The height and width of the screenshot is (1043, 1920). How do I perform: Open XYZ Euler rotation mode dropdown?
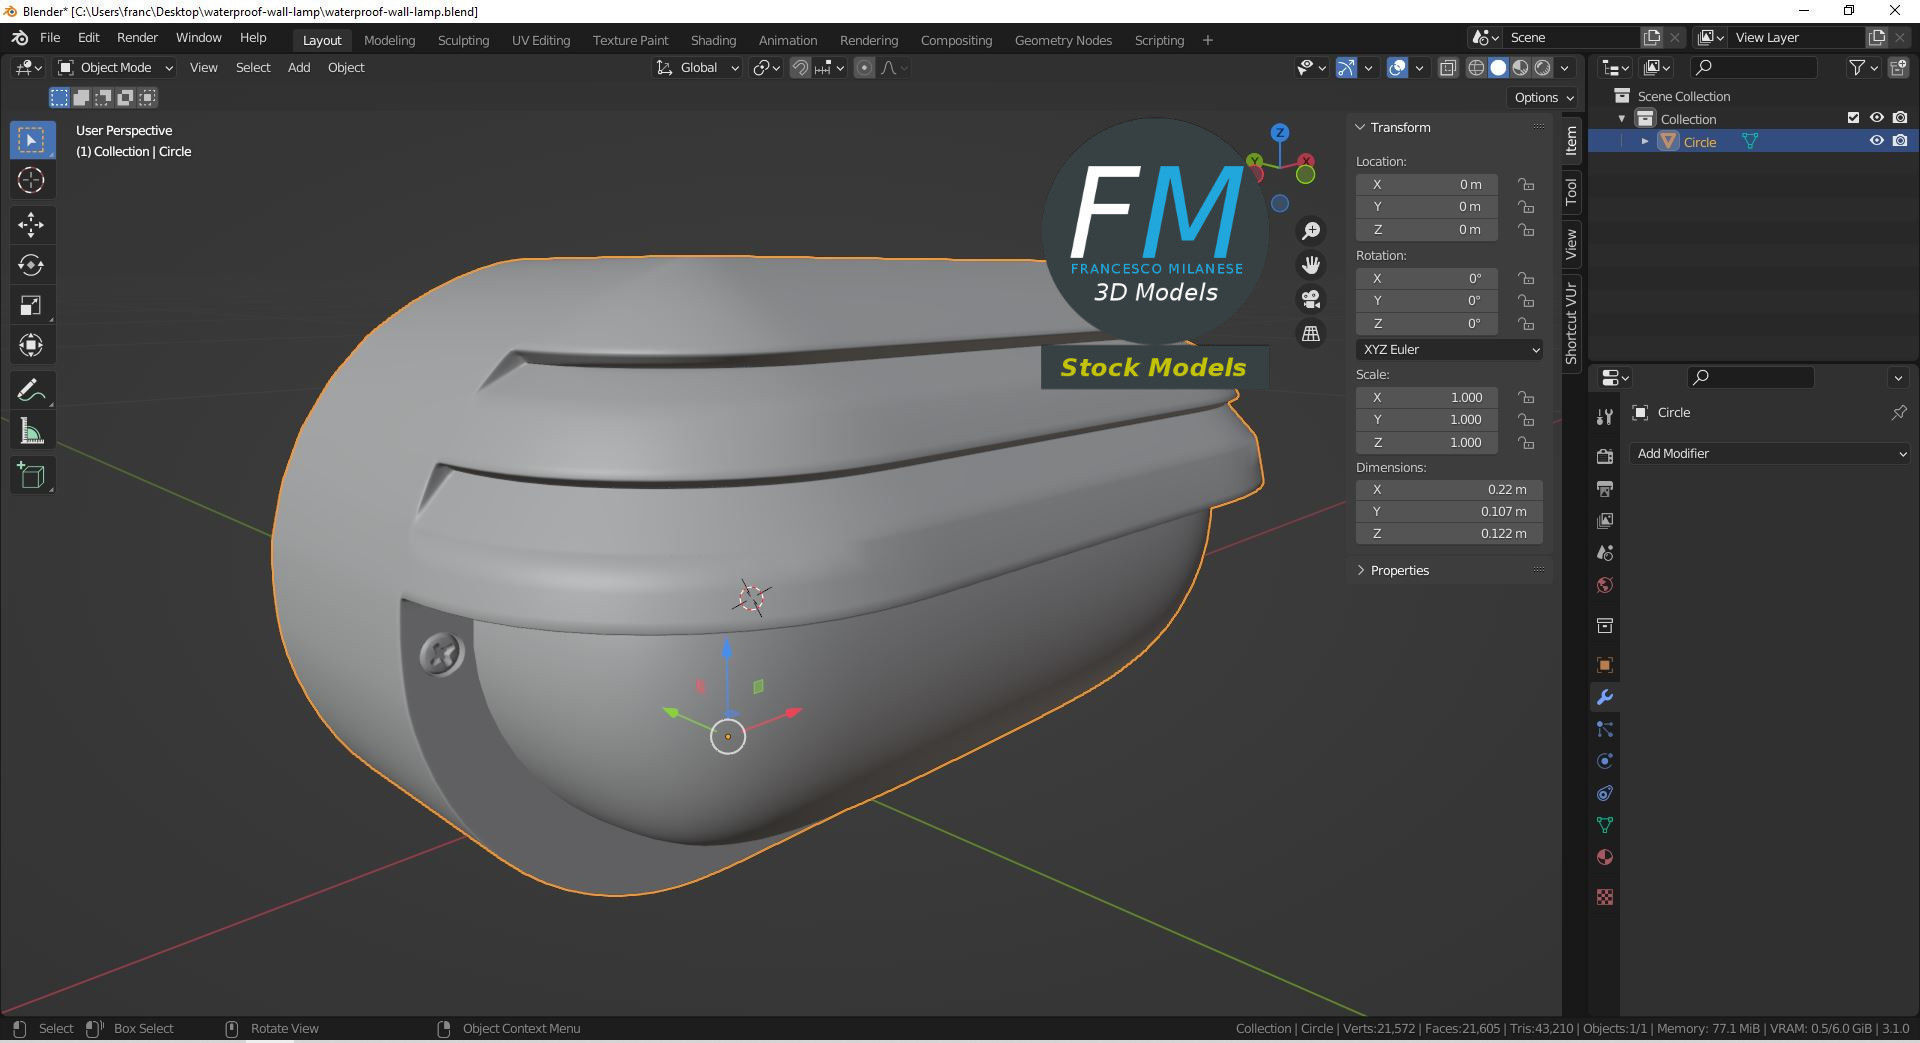1449,349
